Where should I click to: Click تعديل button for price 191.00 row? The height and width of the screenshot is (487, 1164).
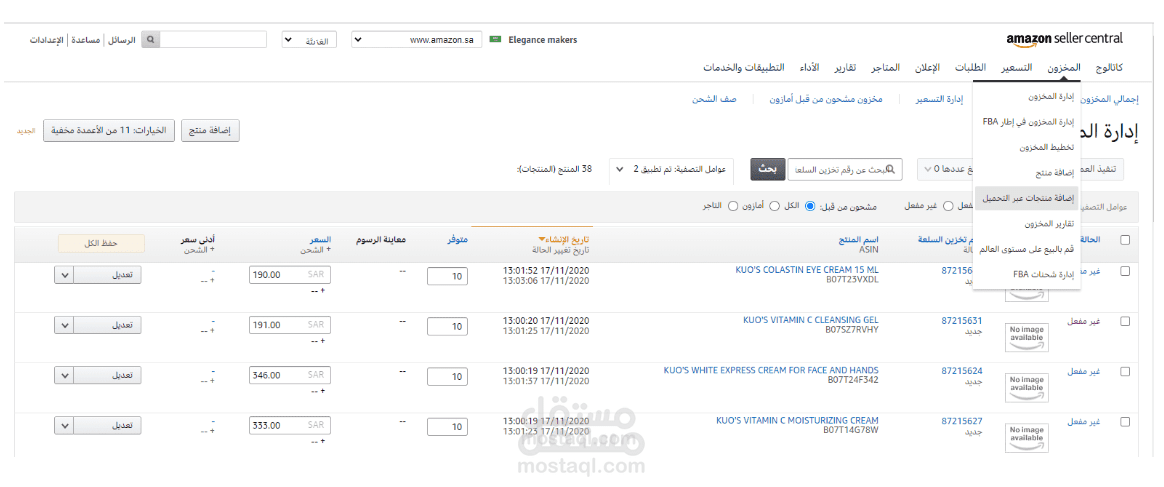coord(109,325)
